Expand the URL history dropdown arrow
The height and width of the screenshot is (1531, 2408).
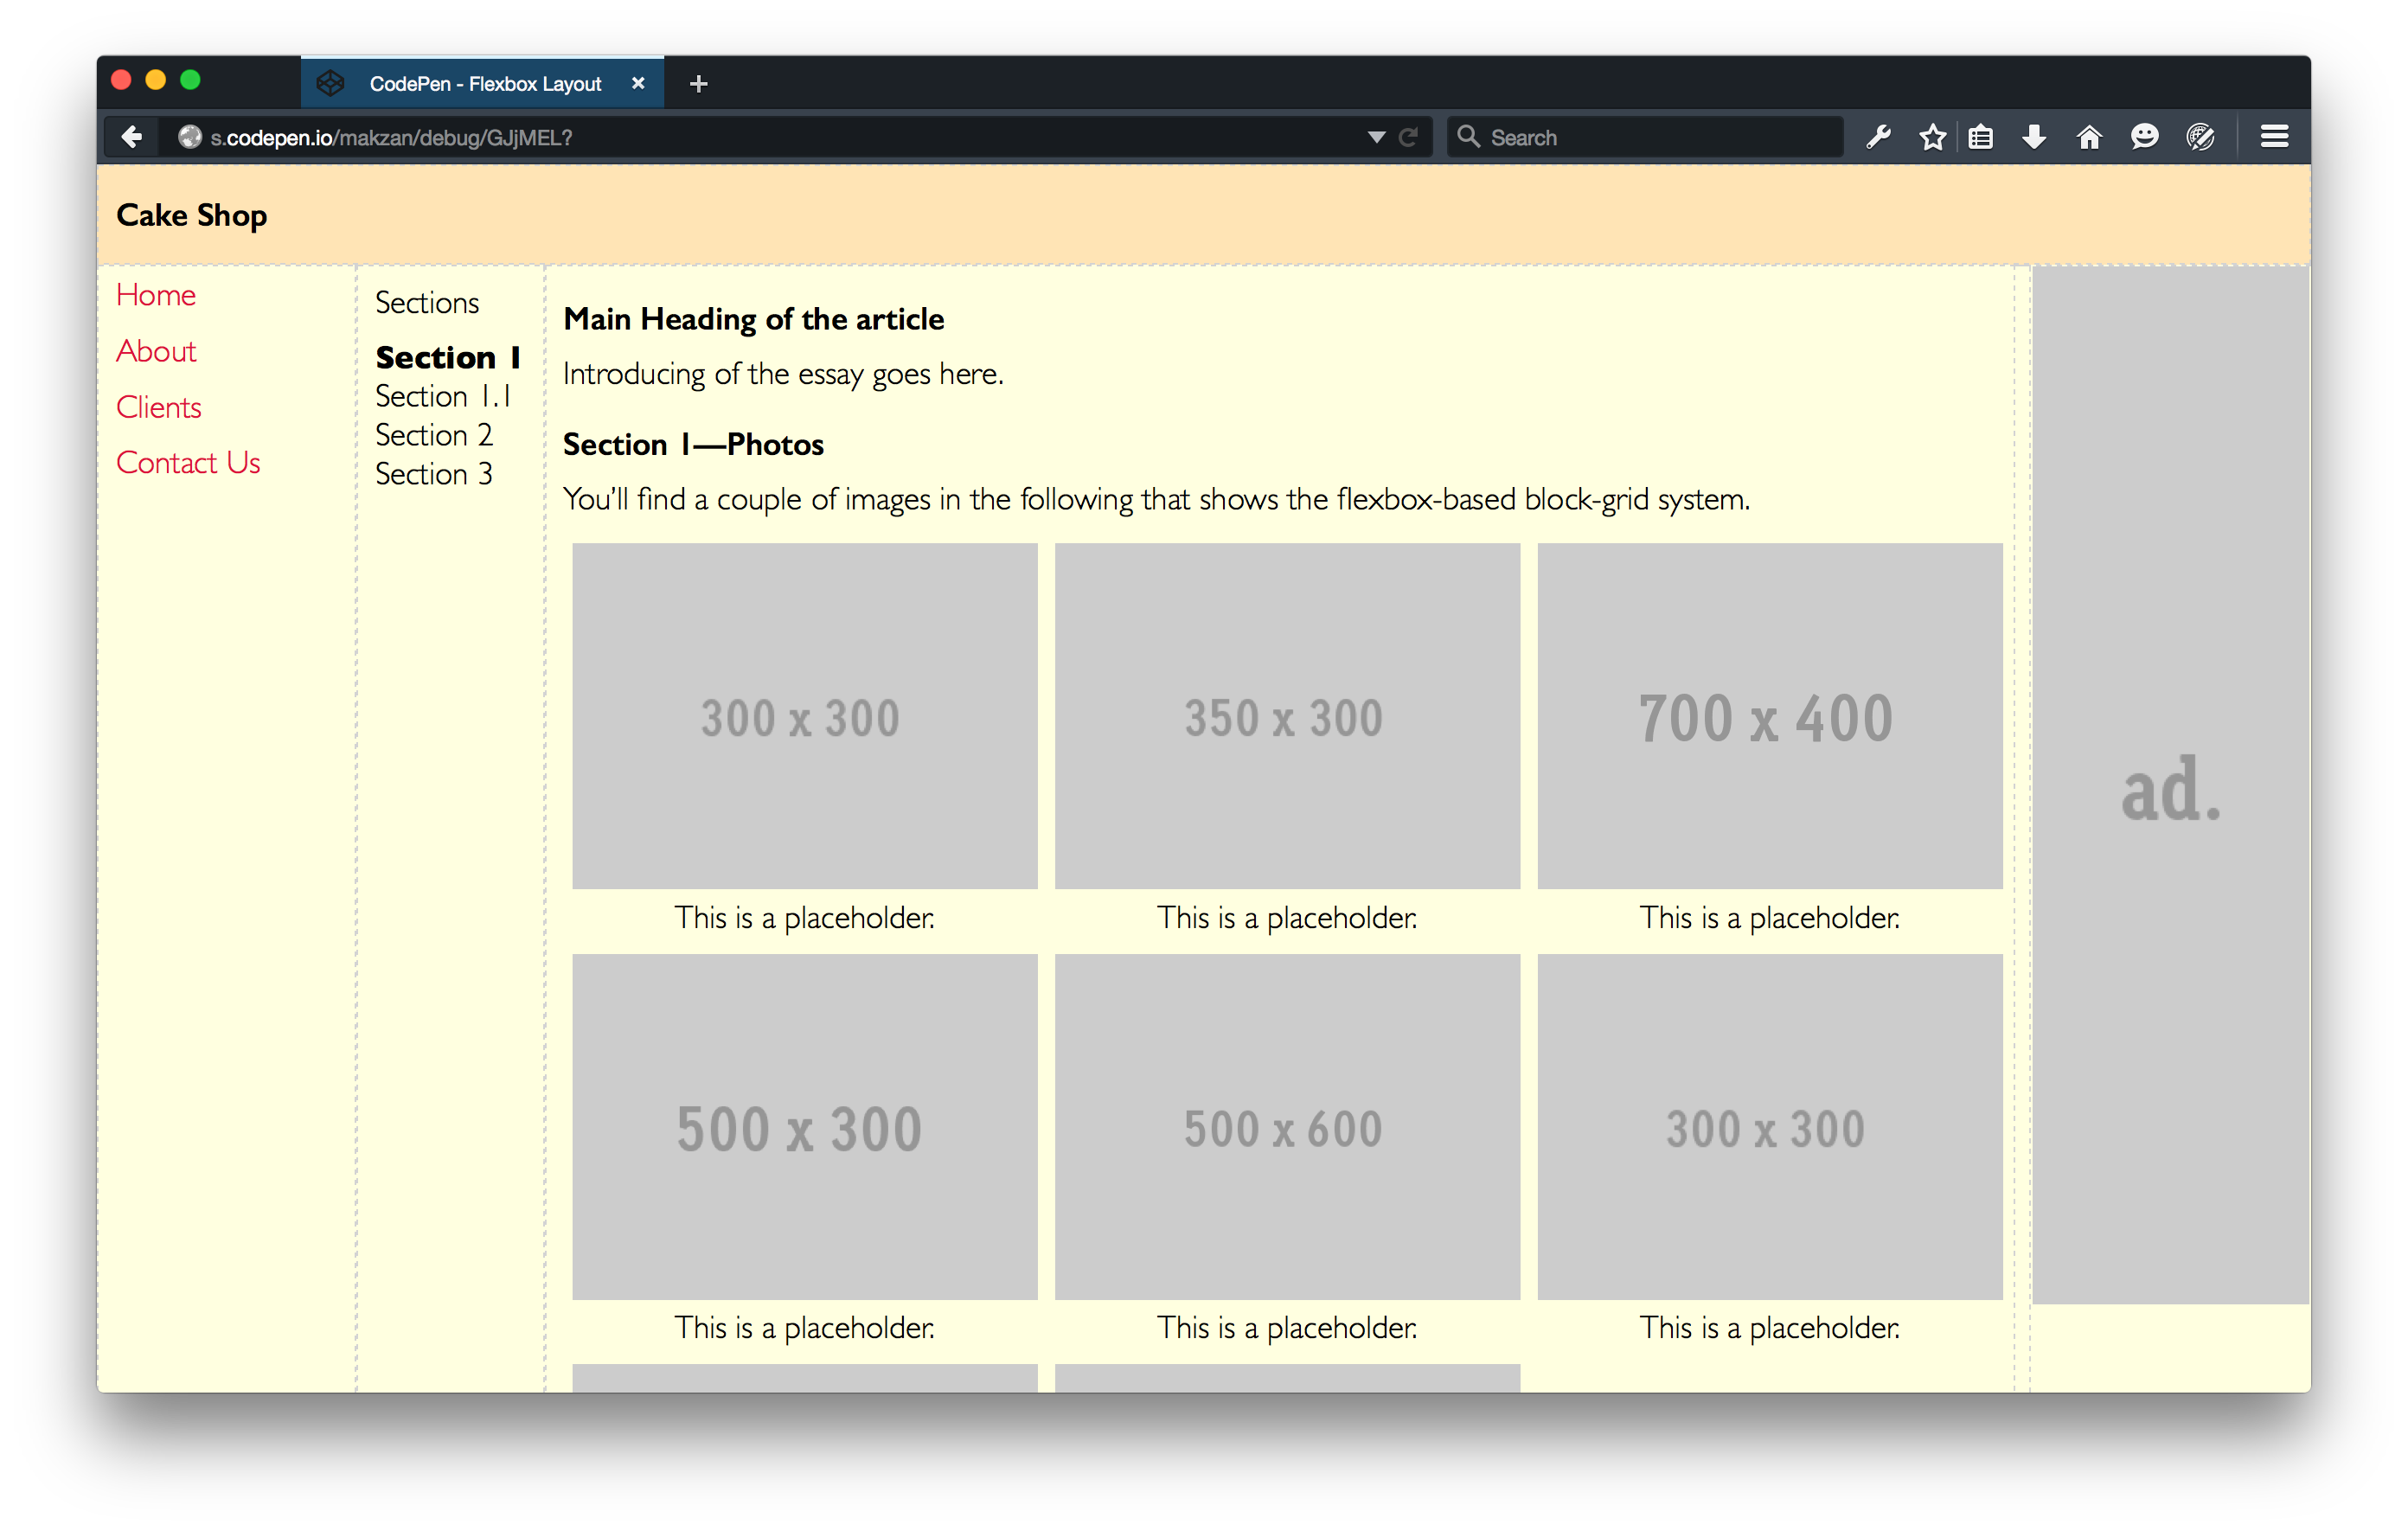(1376, 137)
